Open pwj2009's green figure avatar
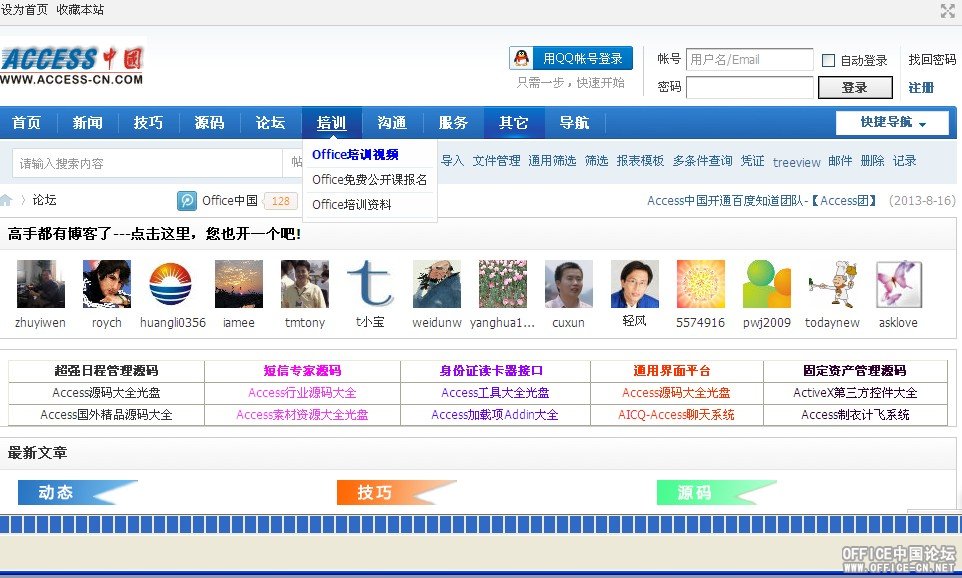This screenshot has width=962, height=578. pos(767,283)
